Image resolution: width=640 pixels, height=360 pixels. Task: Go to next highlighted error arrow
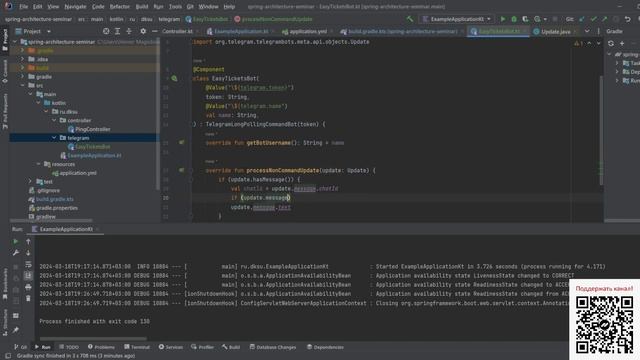tap(598, 43)
